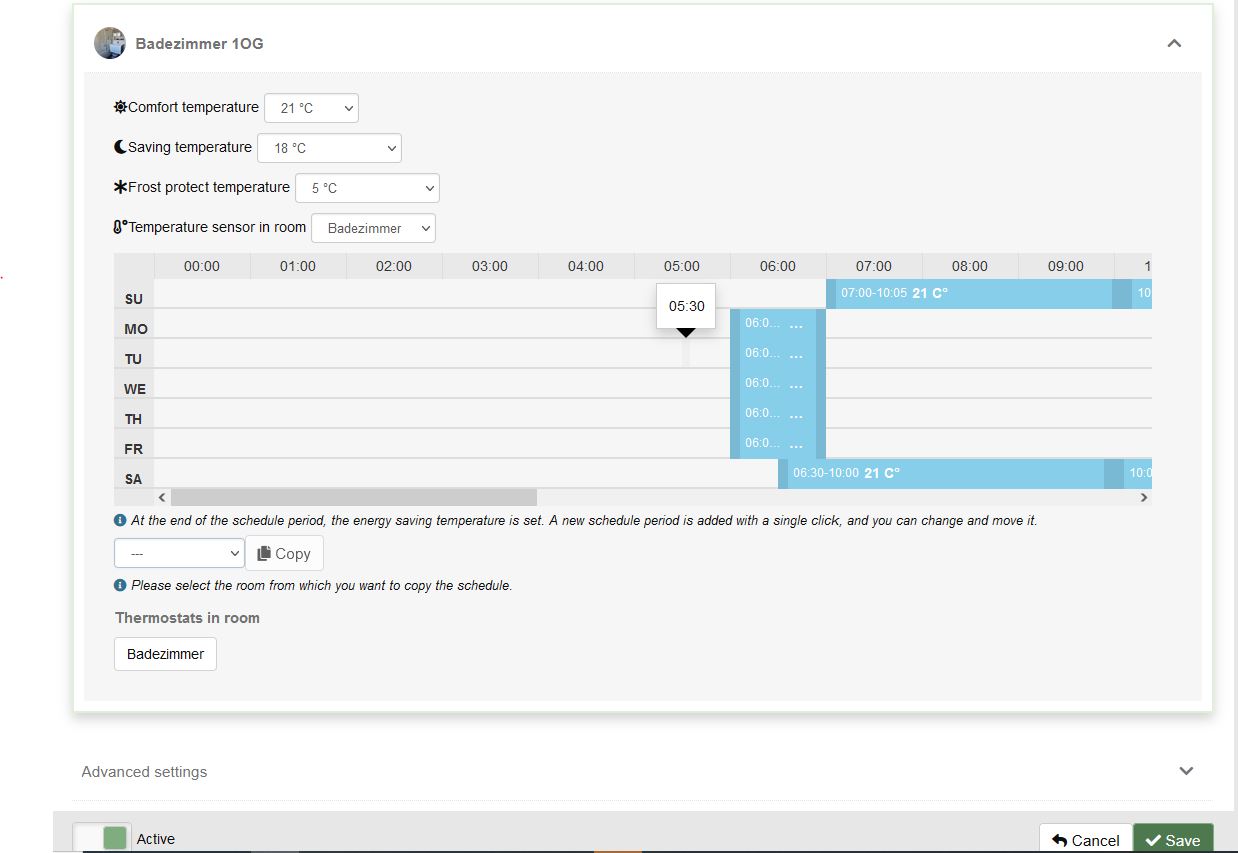Click the schedule scrollbar right arrow
1238x853 pixels.
click(x=1144, y=497)
